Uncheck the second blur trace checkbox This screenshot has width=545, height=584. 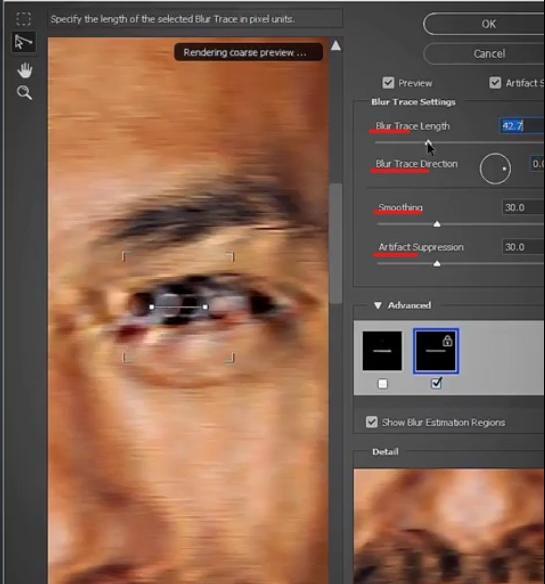[436, 383]
